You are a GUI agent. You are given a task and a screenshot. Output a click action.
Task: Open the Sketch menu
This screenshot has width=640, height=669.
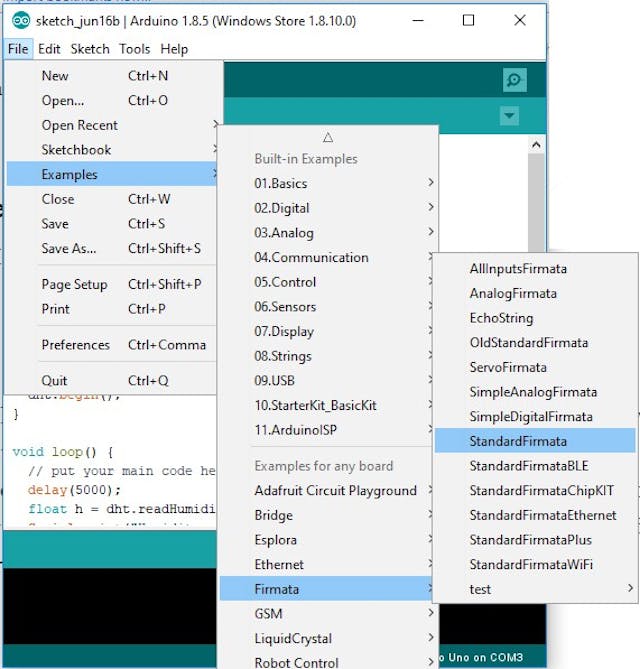point(90,49)
